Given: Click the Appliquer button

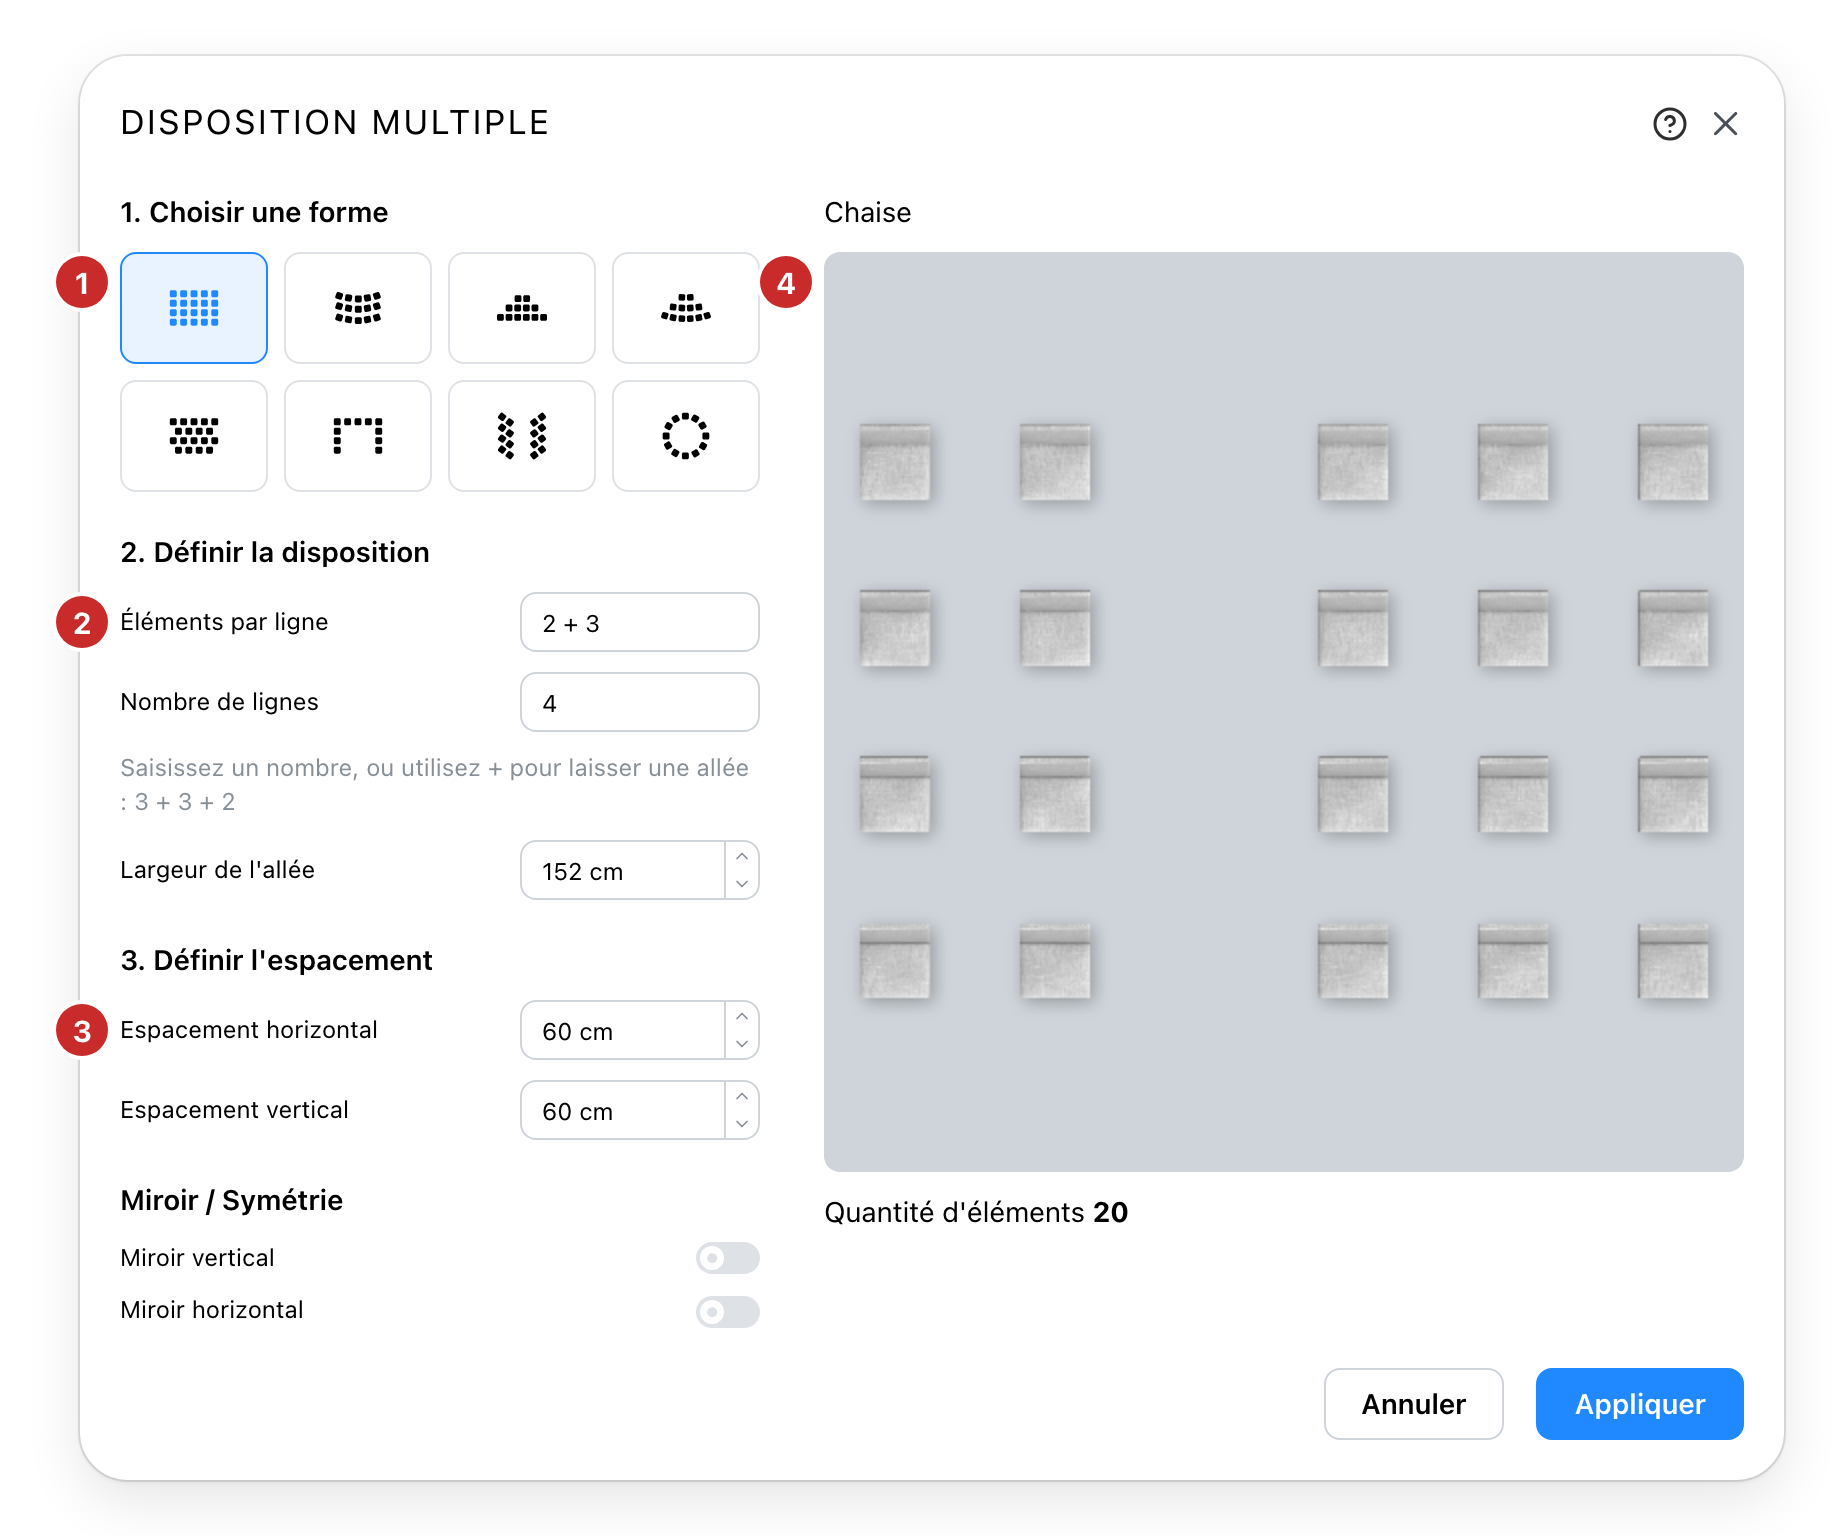Looking at the screenshot, I should click(1640, 1404).
